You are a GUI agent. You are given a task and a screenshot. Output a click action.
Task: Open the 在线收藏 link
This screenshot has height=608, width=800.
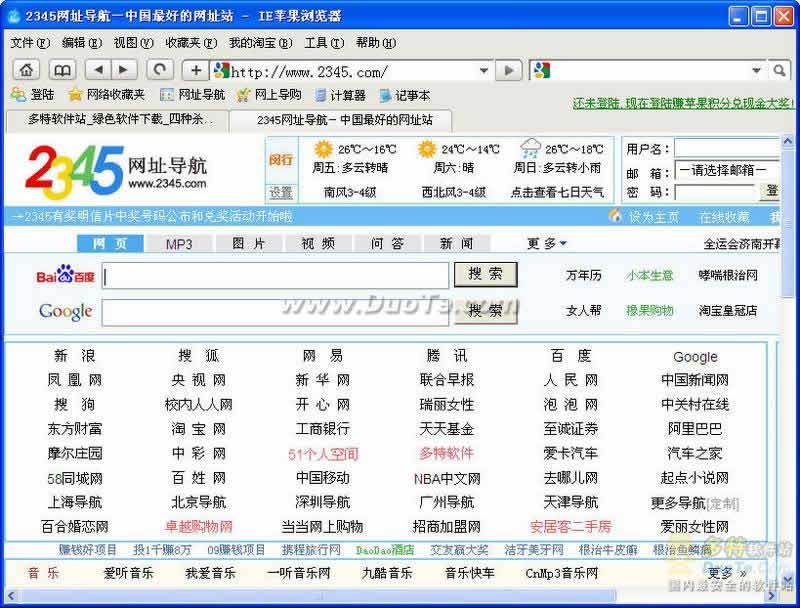click(724, 217)
